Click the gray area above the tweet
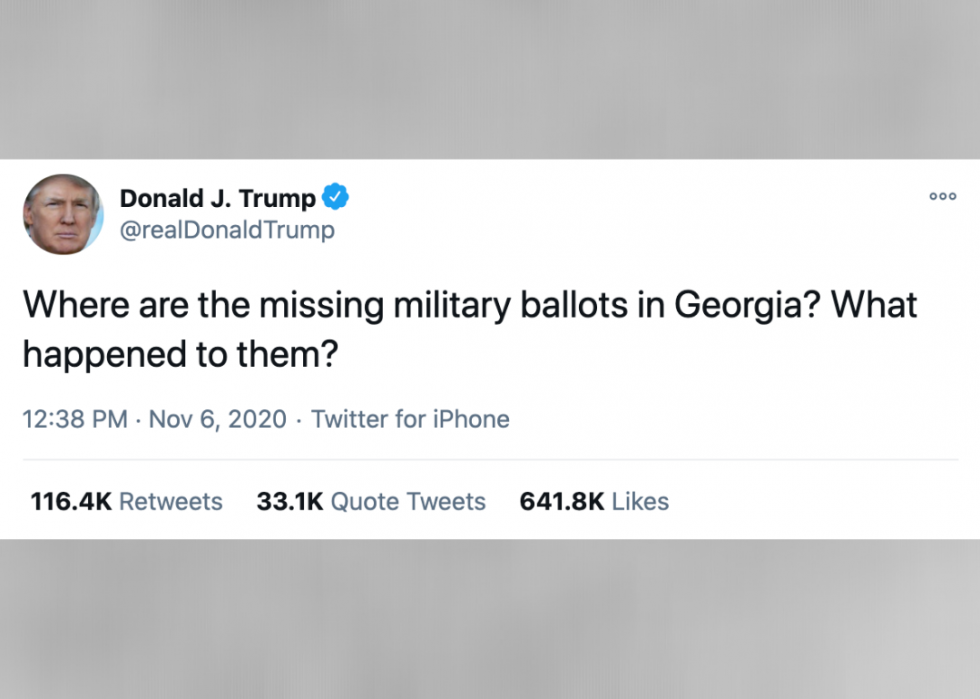 pos(490,78)
